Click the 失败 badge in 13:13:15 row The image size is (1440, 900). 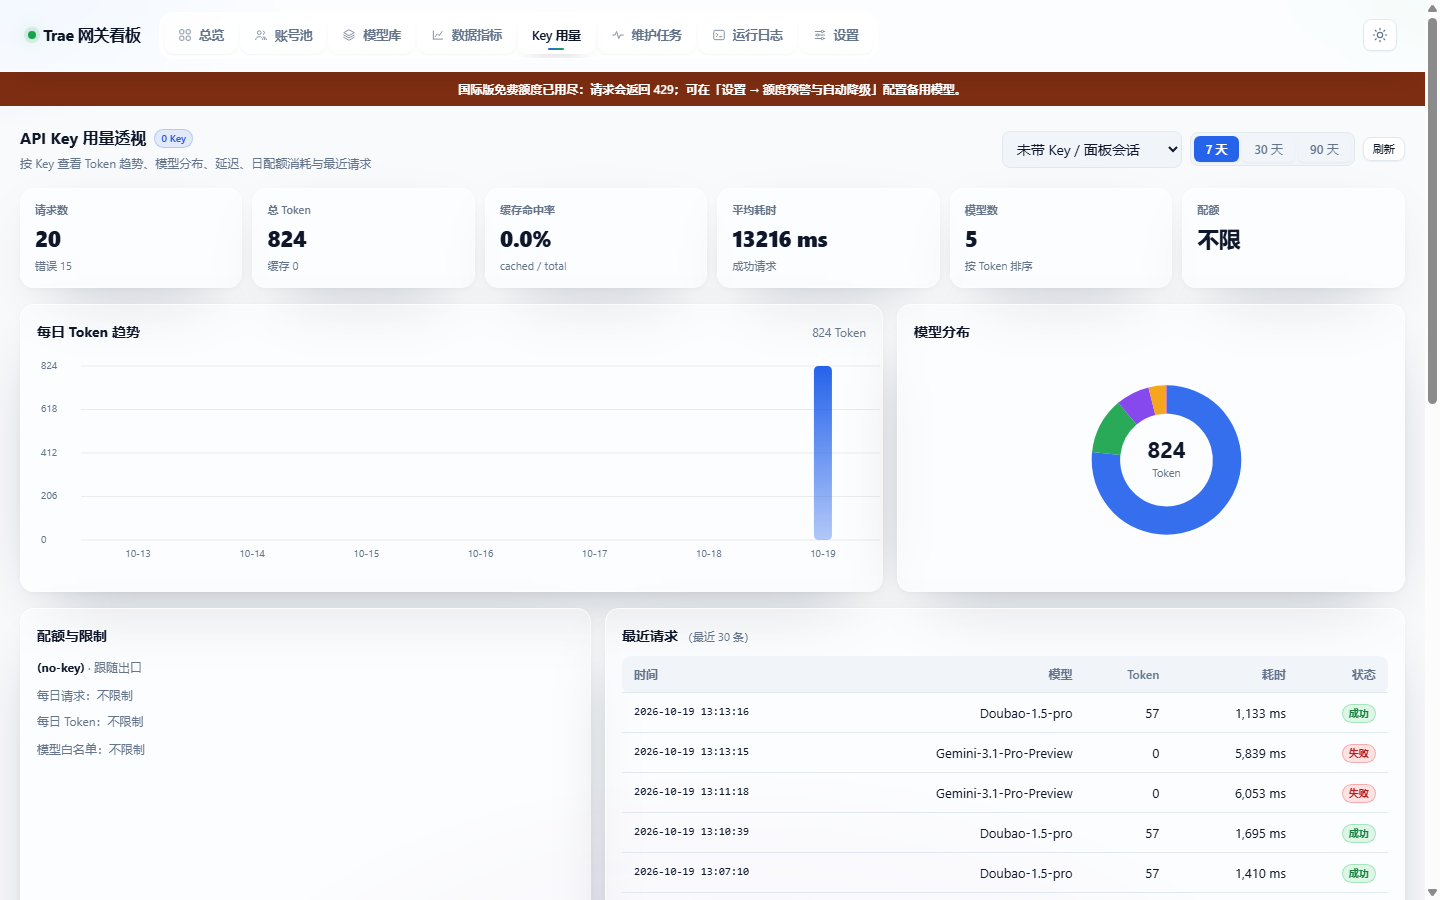coord(1358,753)
